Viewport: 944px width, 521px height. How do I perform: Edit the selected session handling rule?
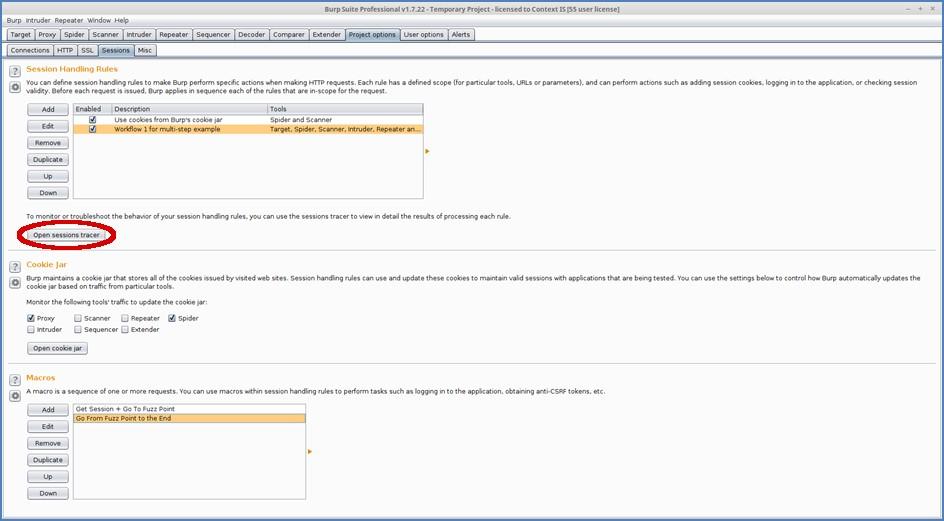pos(48,126)
